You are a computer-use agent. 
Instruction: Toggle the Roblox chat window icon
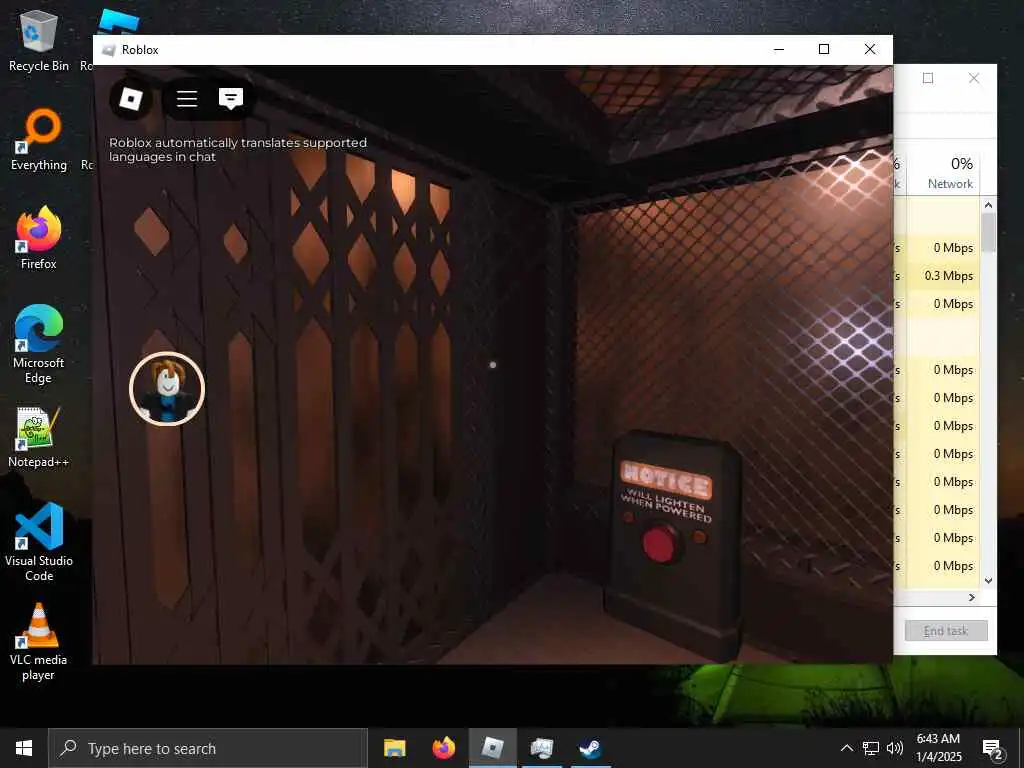point(231,99)
